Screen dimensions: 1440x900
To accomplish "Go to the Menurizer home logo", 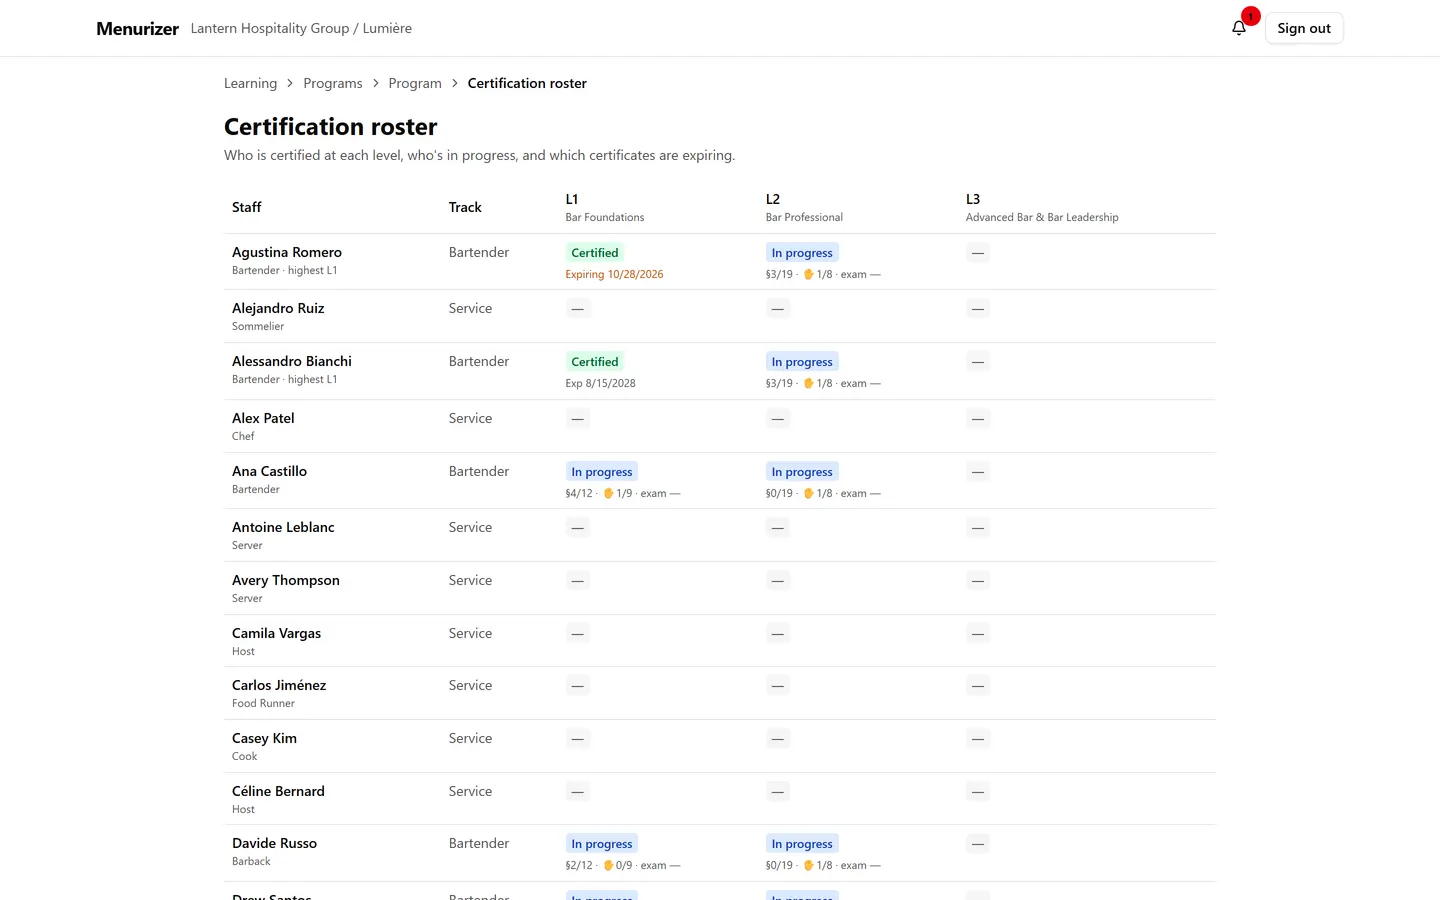I will pyautogui.click(x=137, y=28).
